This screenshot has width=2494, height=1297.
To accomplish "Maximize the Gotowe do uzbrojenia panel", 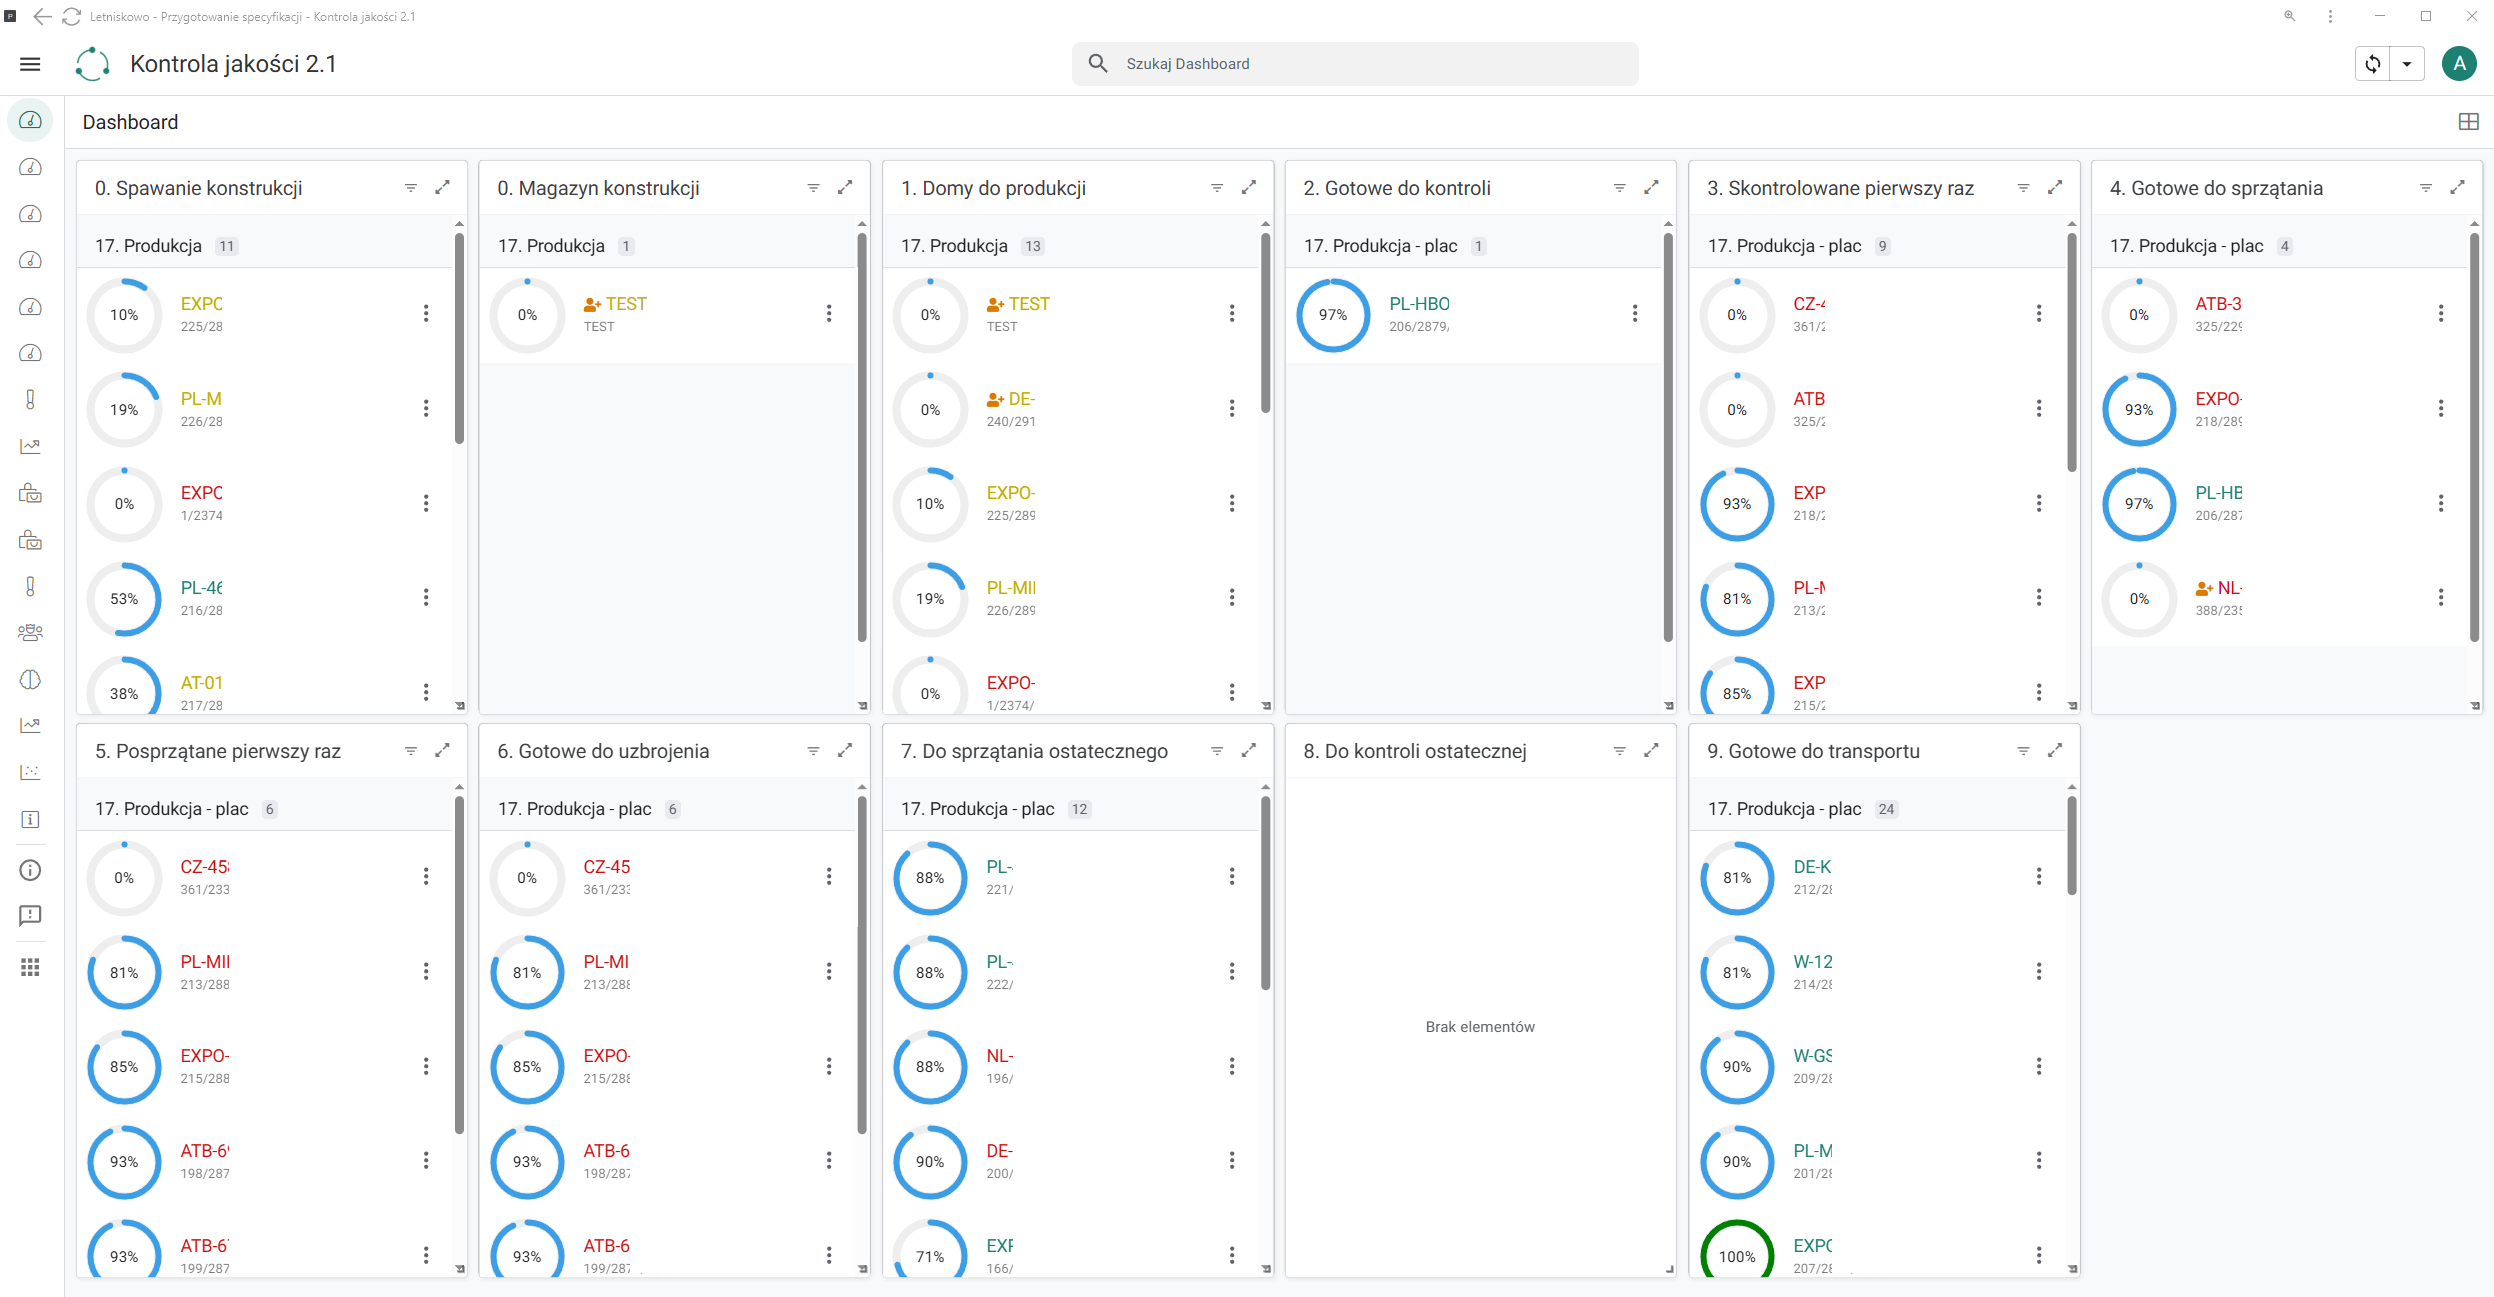I will pos(845,751).
